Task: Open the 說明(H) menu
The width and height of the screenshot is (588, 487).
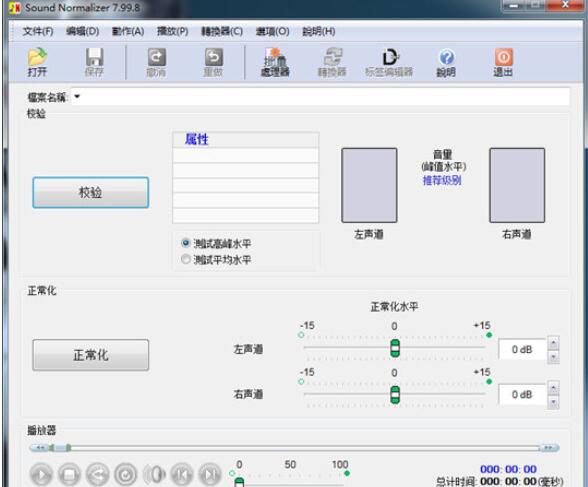Action: point(319,31)
